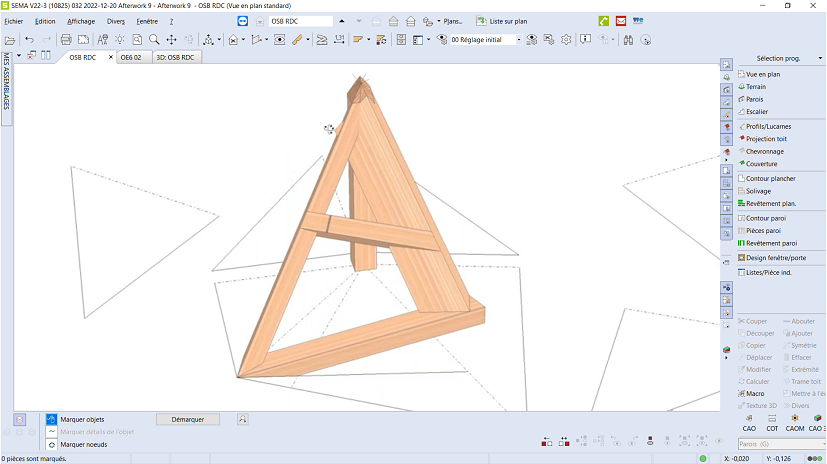Open the Parois (G) dropdown
This screenshot has height=464, width=827.
pos(820,444)
